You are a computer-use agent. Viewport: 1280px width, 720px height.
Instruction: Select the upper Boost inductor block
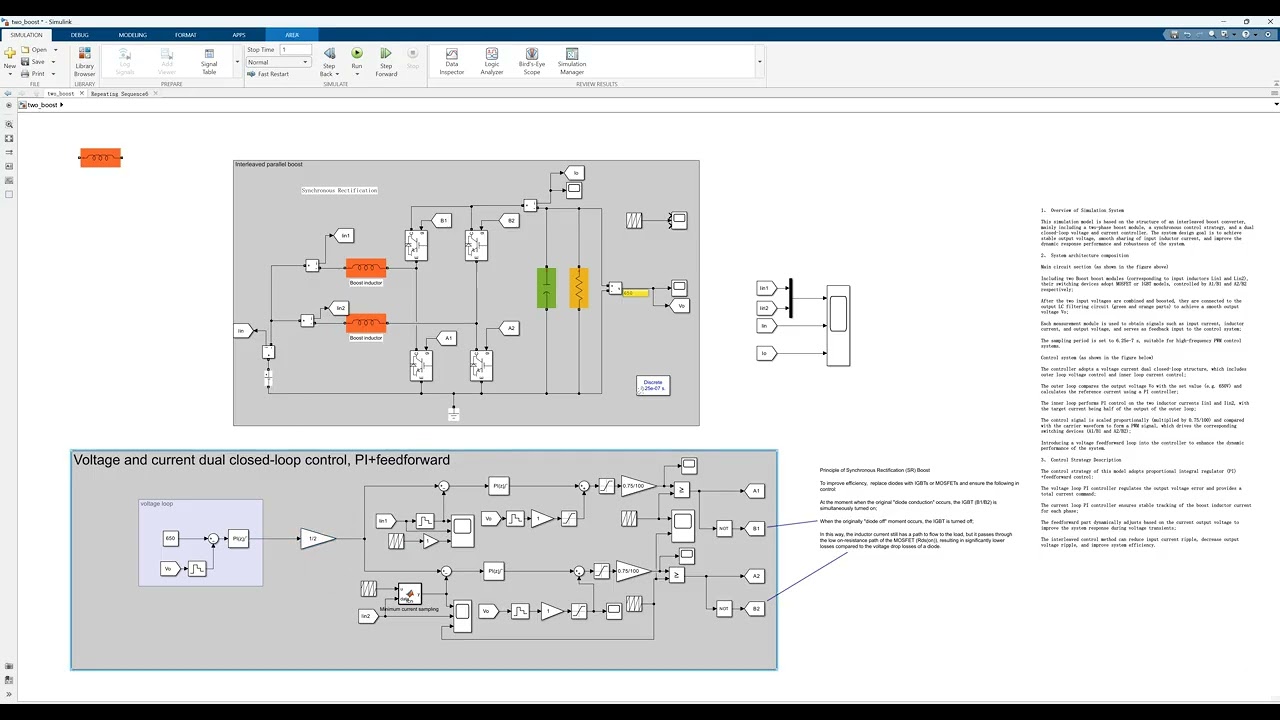click(x=366, y=268)
